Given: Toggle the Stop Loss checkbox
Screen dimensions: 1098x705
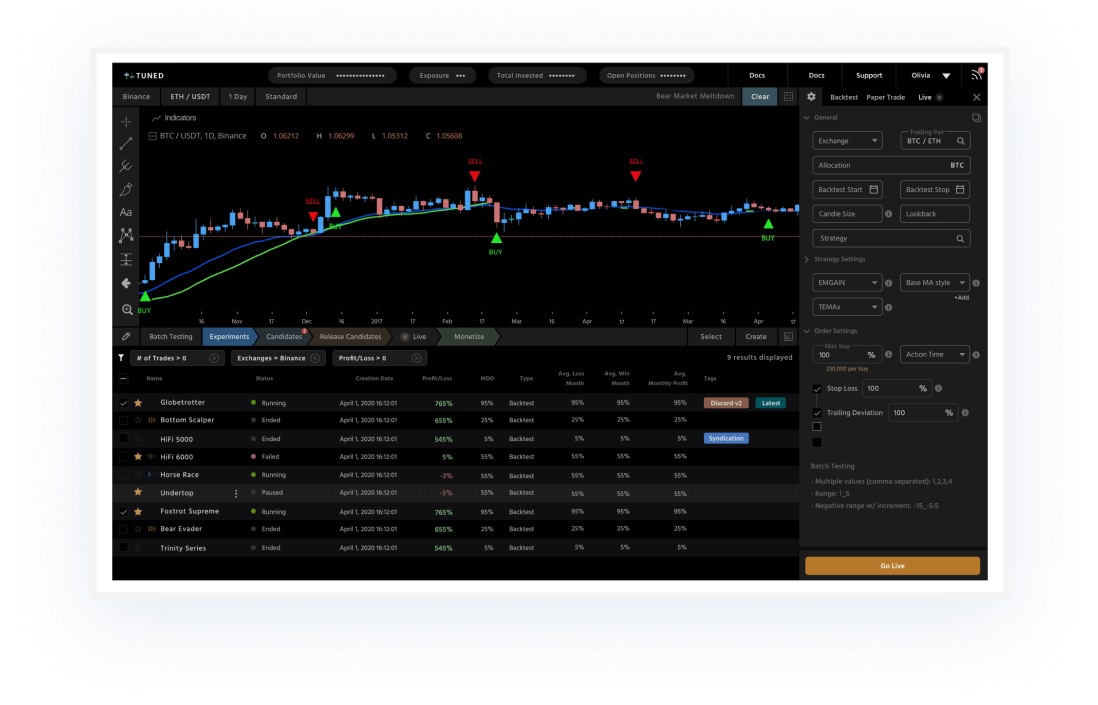Looking at the screenshot, I should (816, 389).
